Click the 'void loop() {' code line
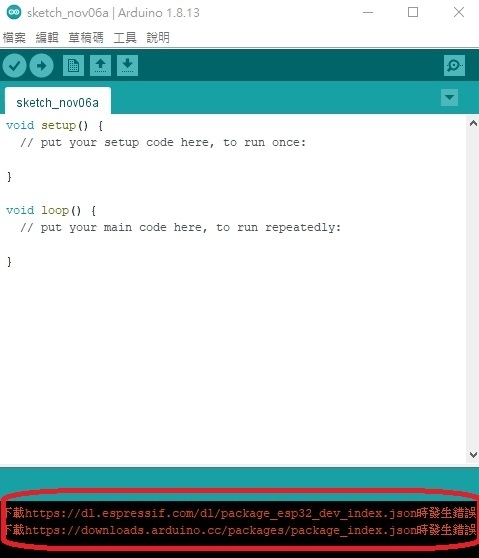The height and width of the screenshot is (558, 479). [x=51, y=211]
